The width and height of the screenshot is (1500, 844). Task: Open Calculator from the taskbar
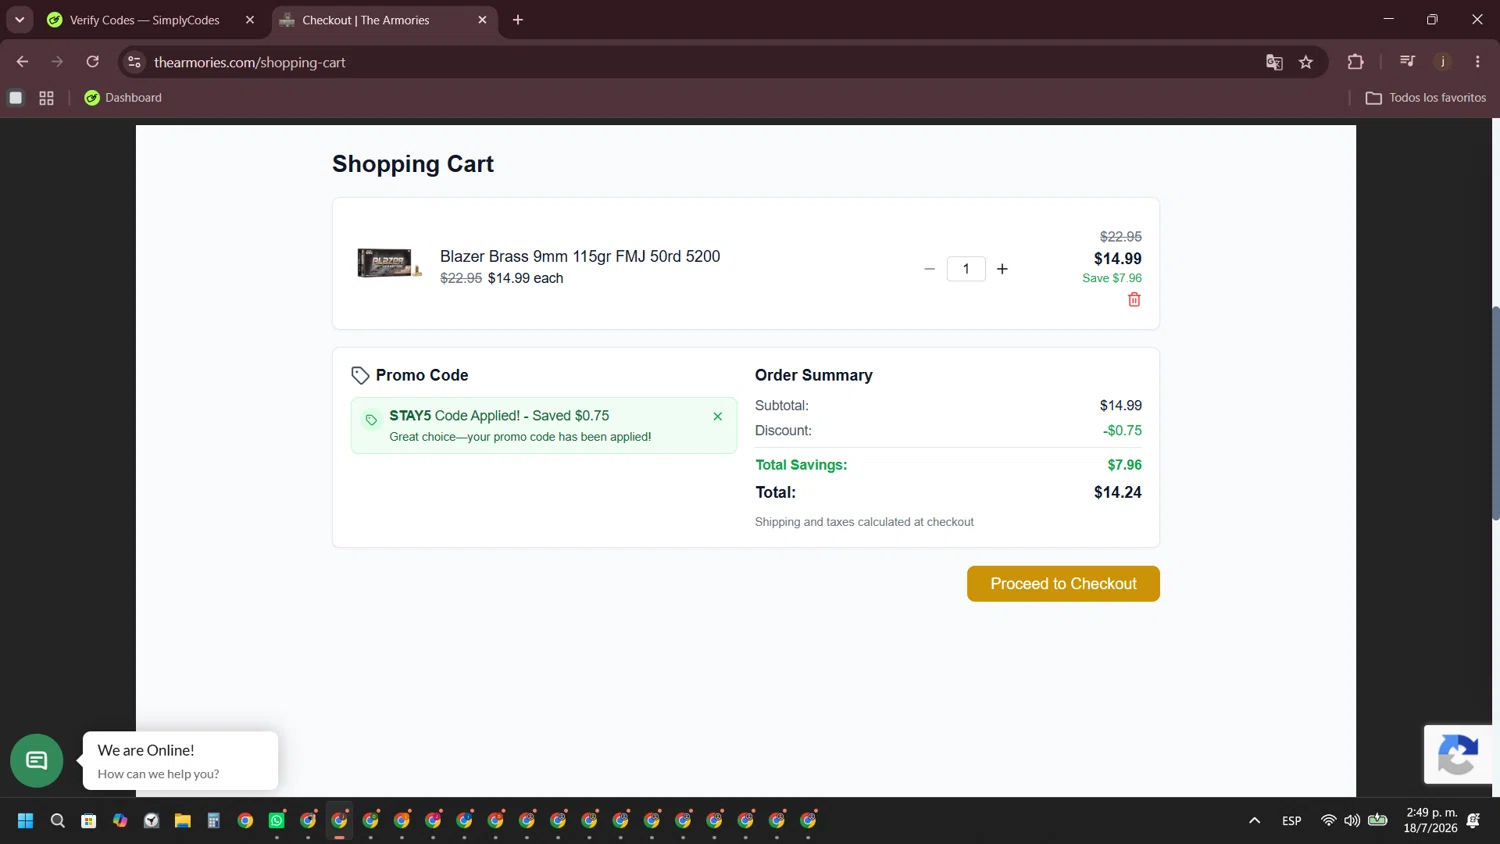[213, 821]
